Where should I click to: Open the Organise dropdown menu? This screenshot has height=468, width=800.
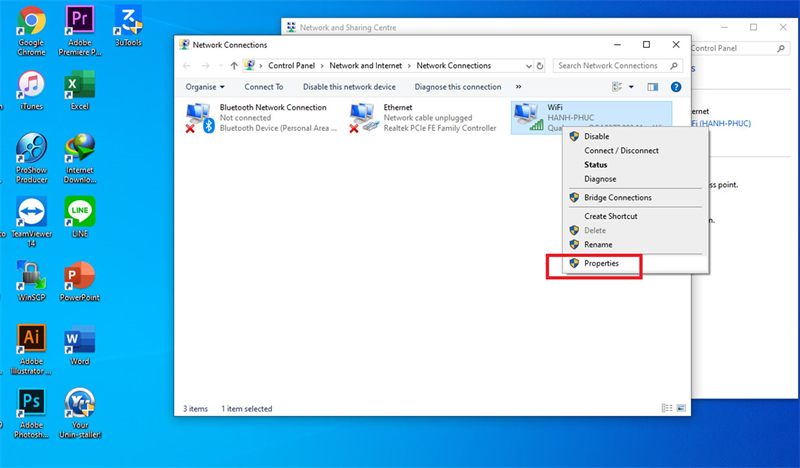tap(205, 87)
